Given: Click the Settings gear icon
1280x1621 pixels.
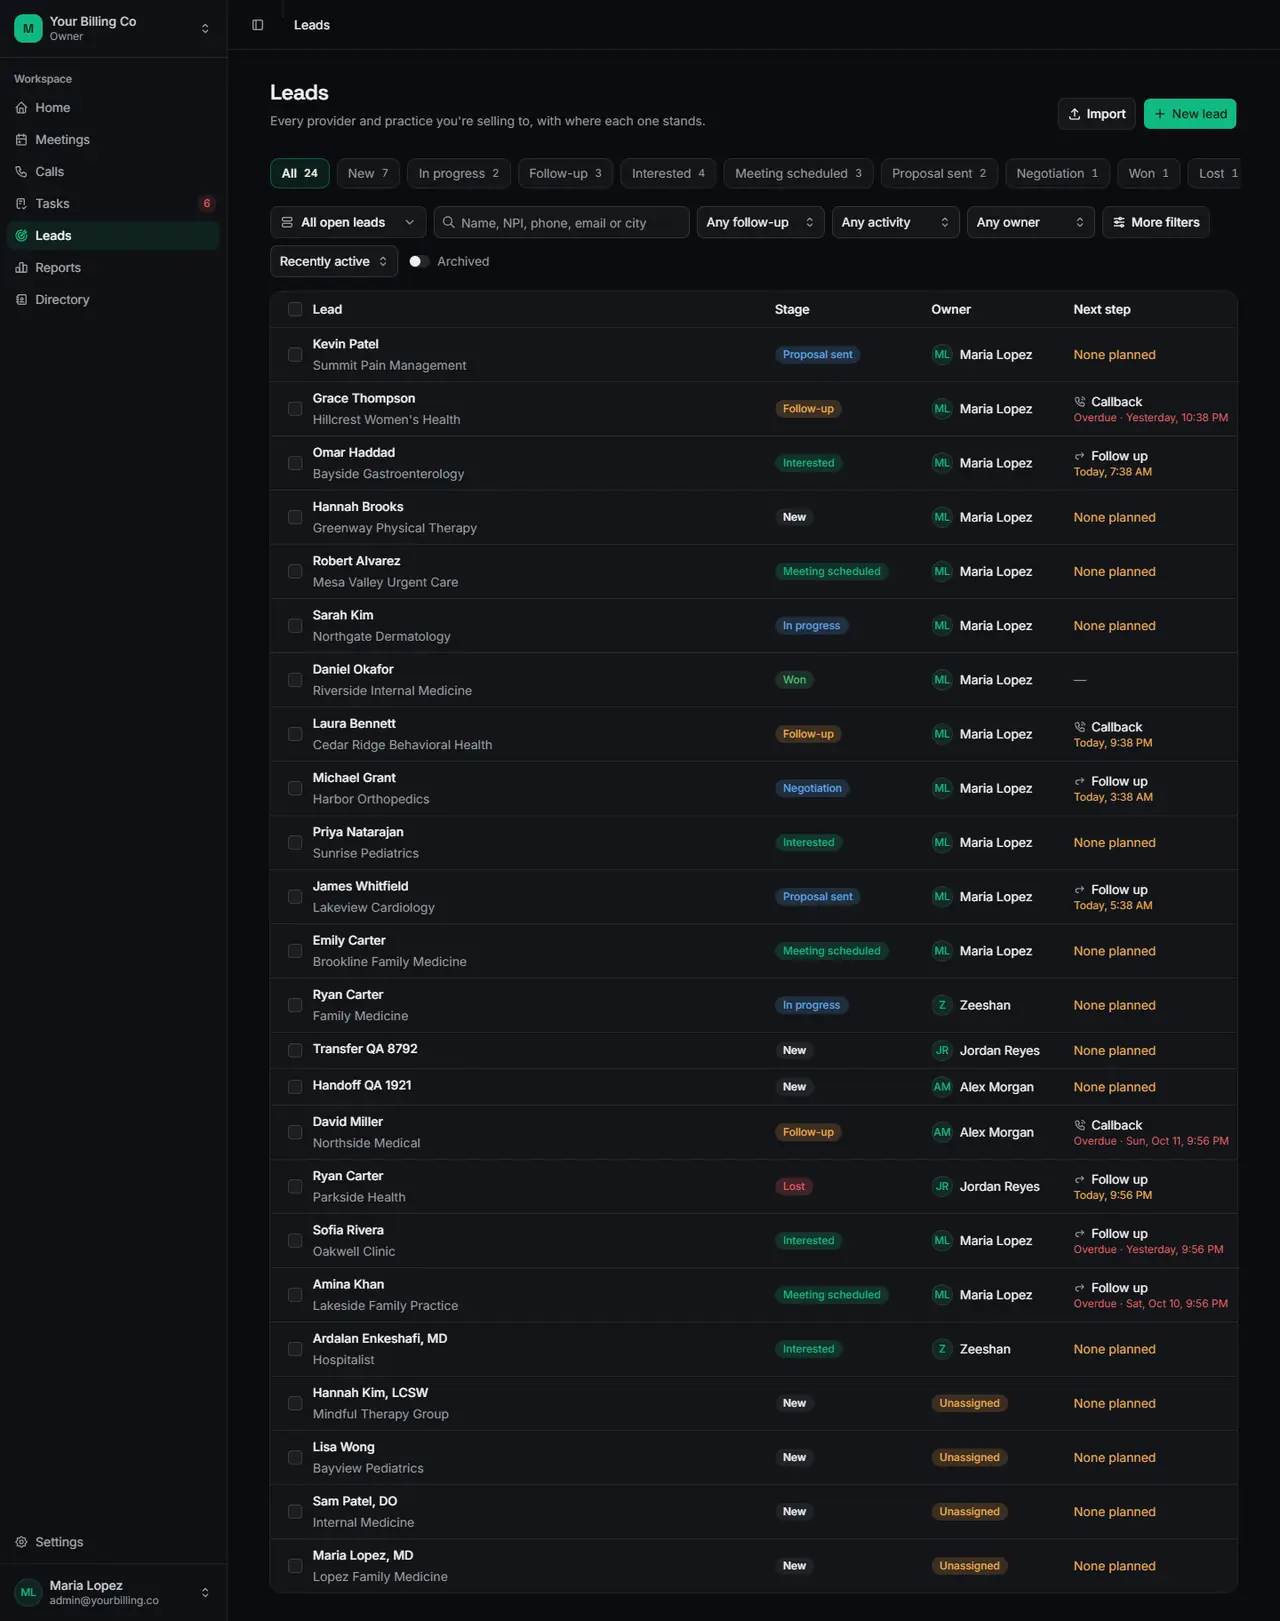Looking at the screenshot, I should tap(21, 1542).
